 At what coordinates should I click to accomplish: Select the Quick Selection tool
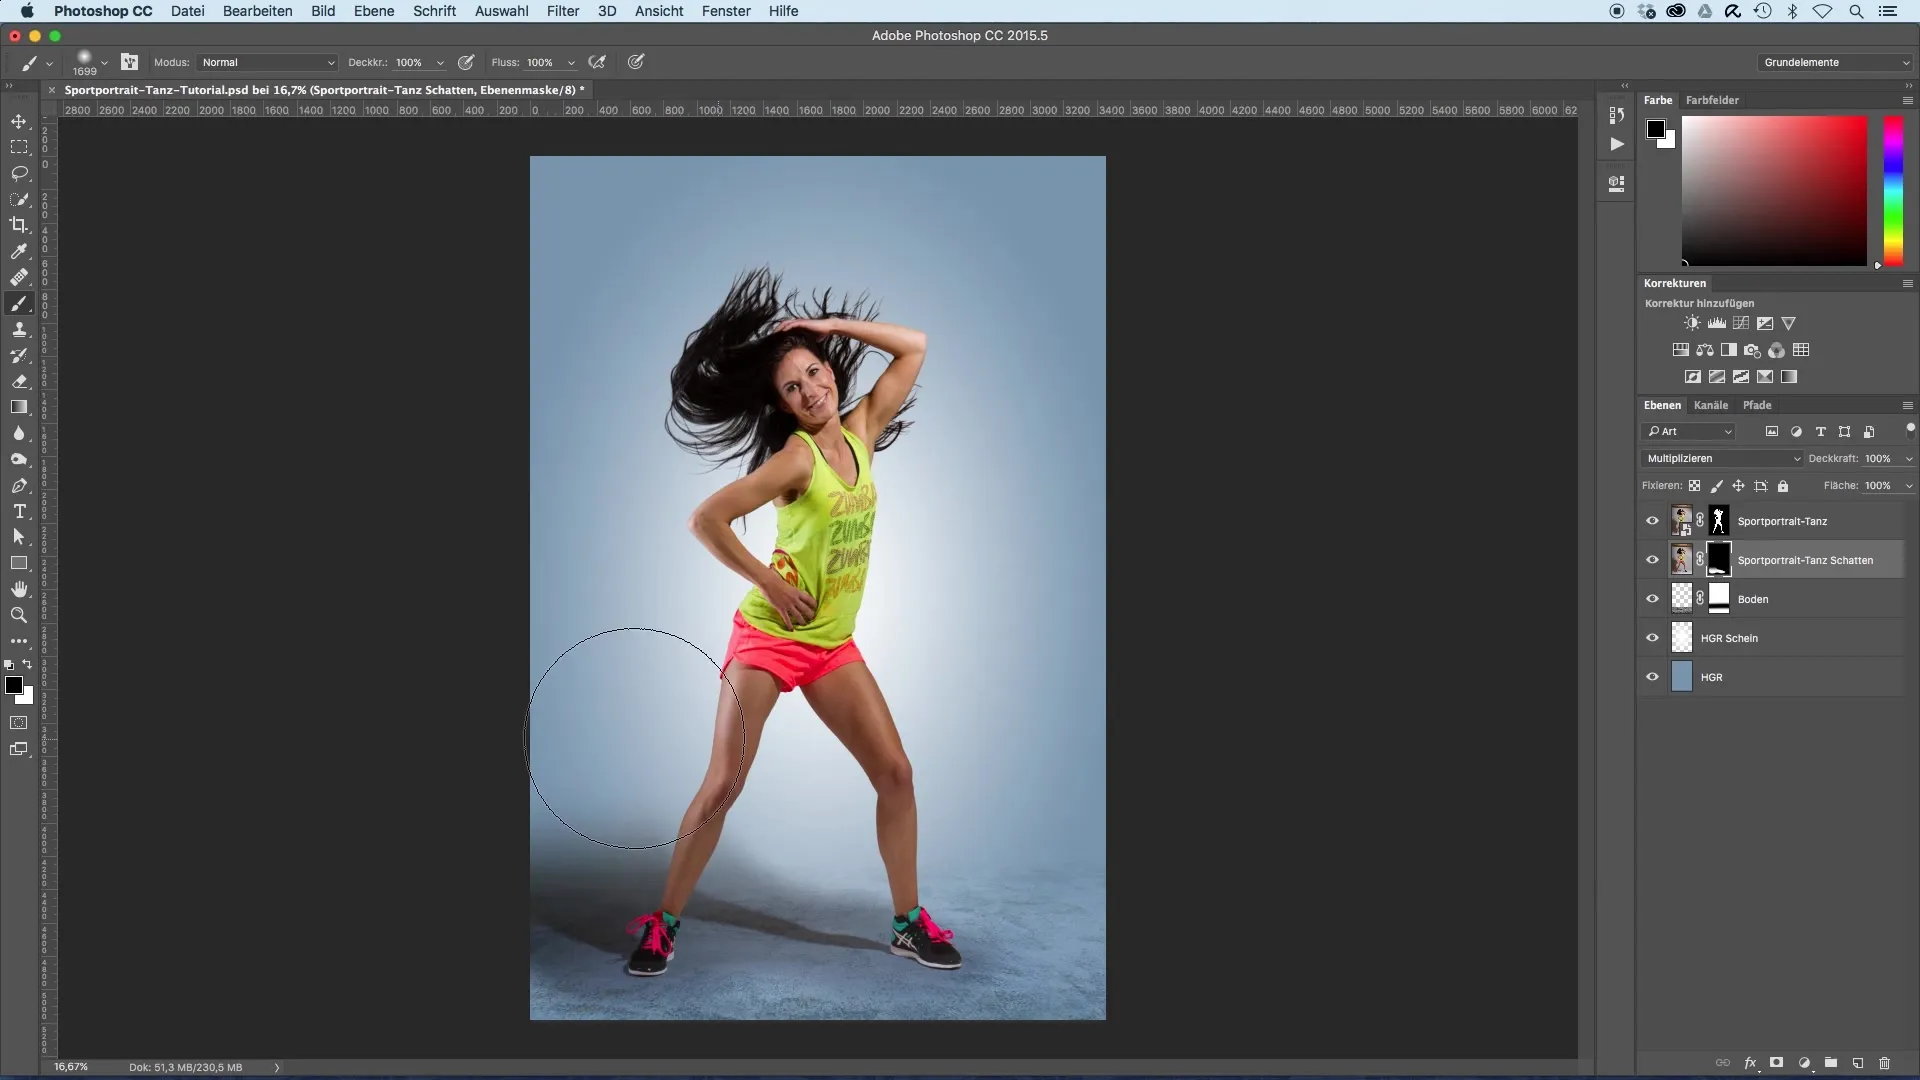coord(19,199)
